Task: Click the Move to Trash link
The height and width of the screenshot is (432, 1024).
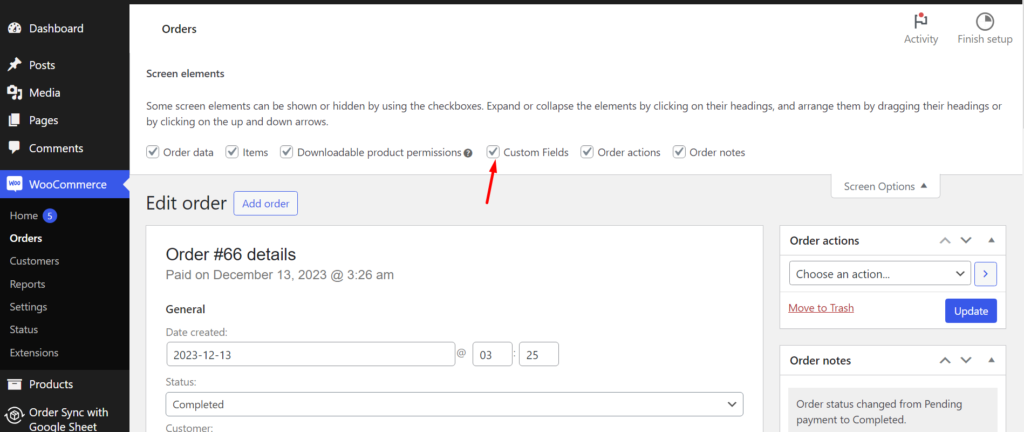Action: (821, 308)
